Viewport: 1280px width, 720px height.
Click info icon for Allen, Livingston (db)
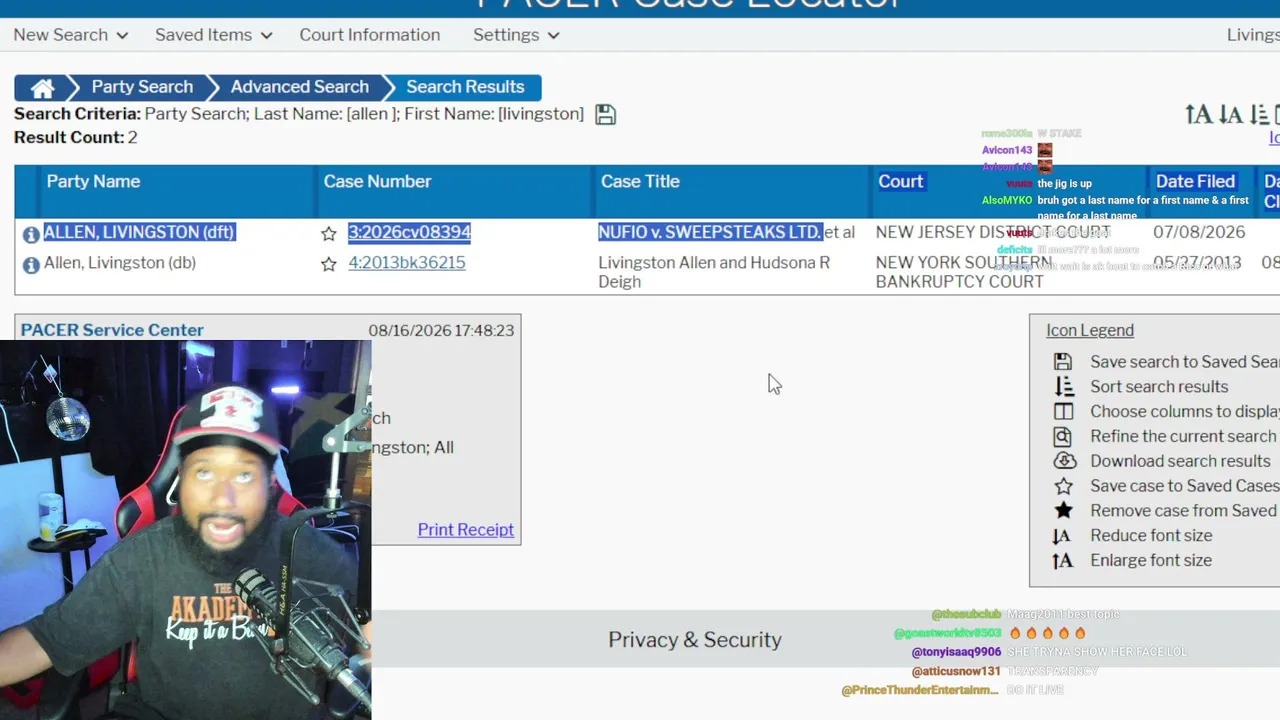(31, 265)
